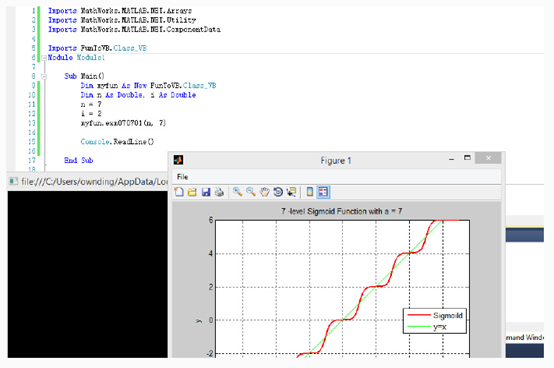Open file via folder icon in figure toolbar
This screenshot has height=368, width=554.
click(192, 192)
